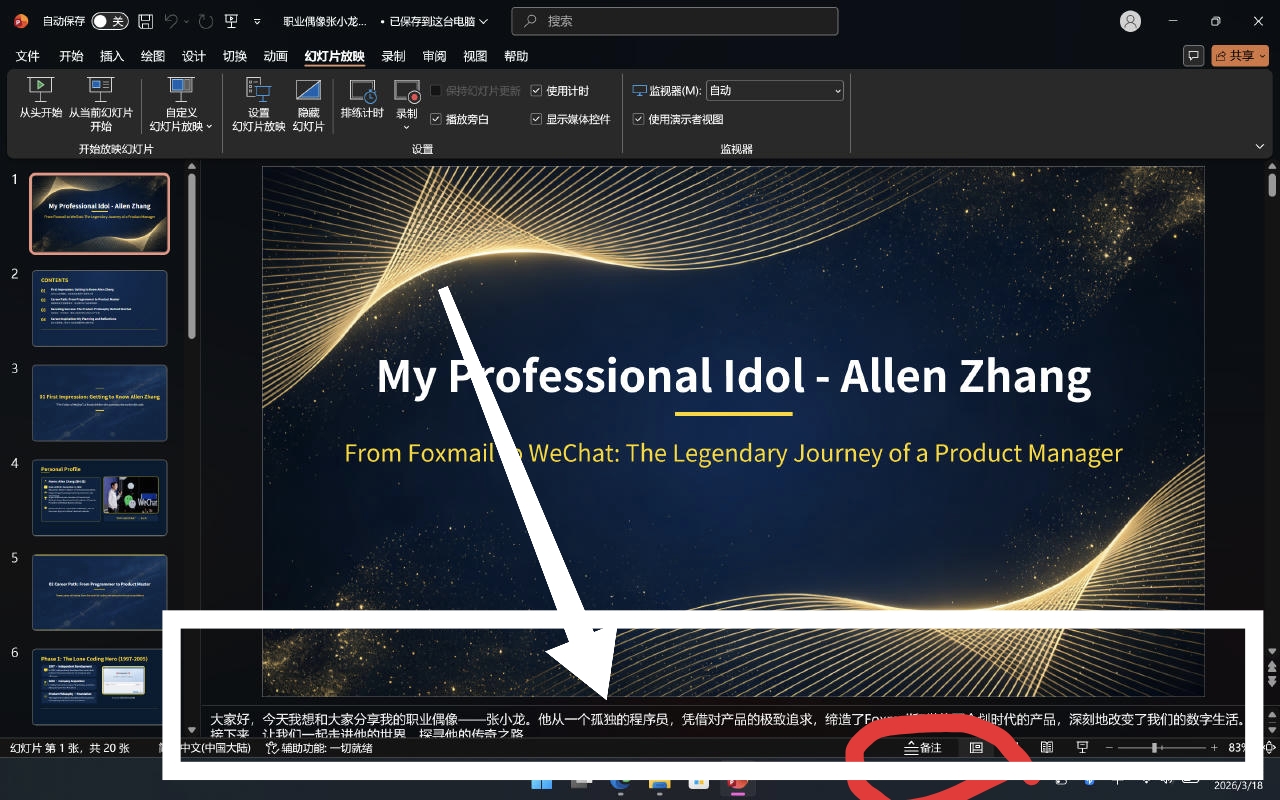Uncheck Use Presenter View (使用演示者视图)

[x=639, y=119]
